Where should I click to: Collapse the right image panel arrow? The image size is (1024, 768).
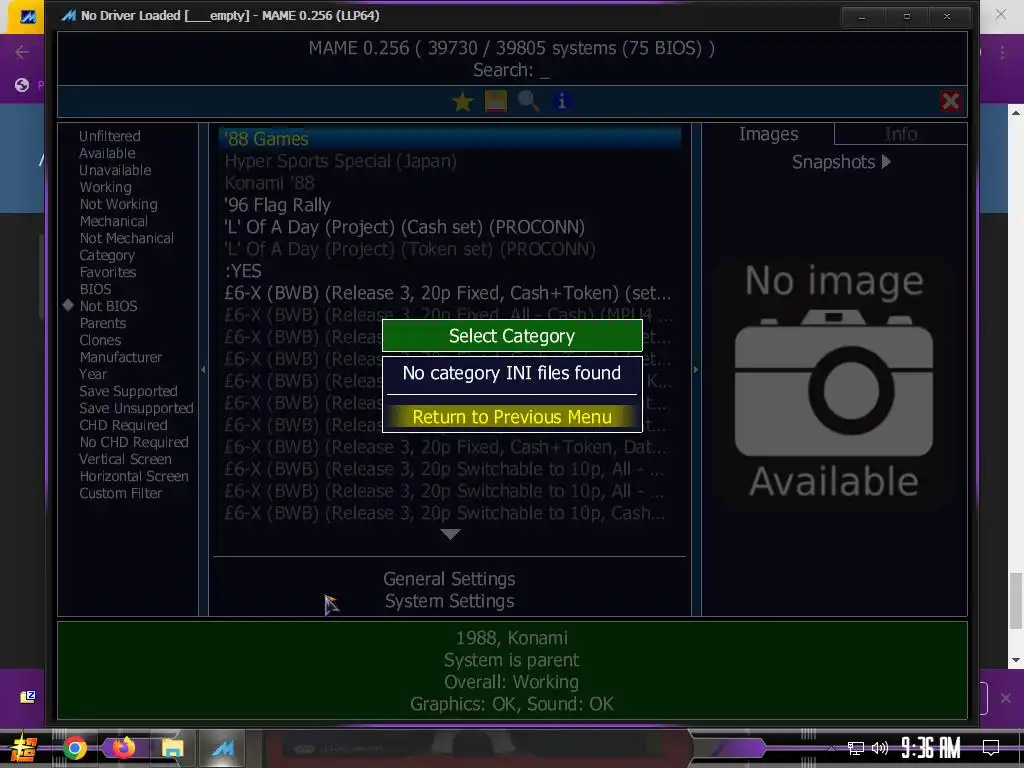coord(696,370)
